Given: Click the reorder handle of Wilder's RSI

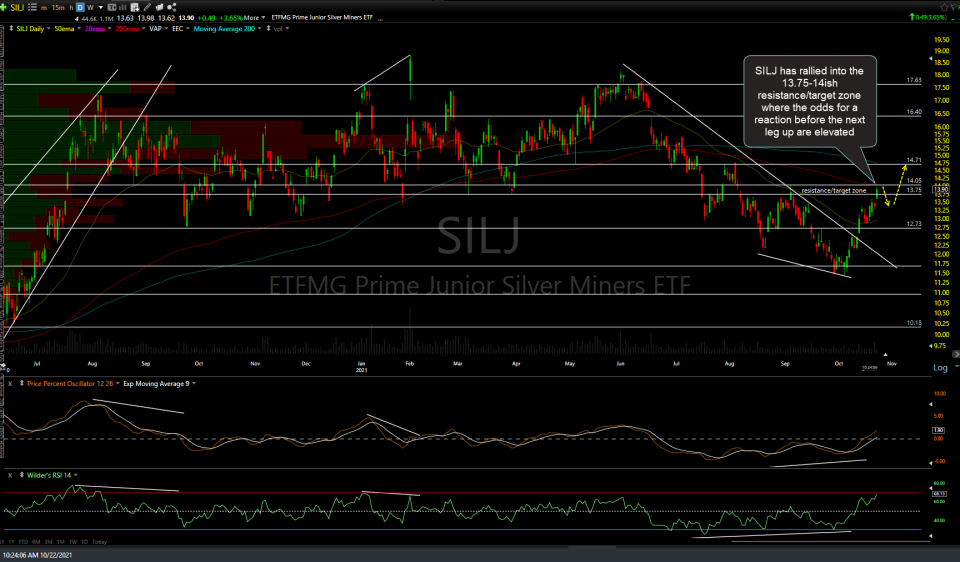Looking at the screenshot, I should tap(22, 475).
